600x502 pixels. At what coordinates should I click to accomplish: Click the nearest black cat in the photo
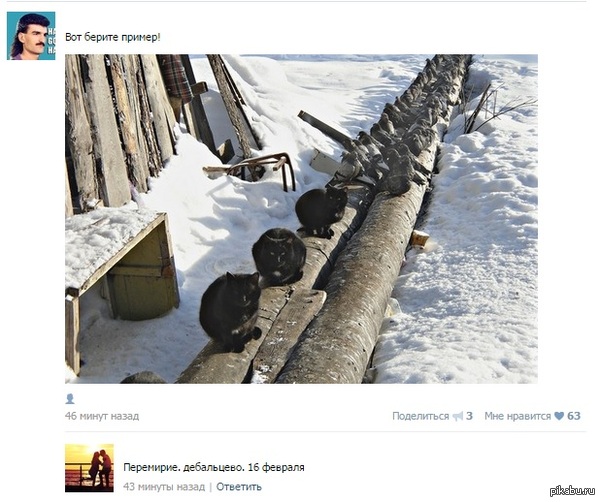tap(230, 311)
